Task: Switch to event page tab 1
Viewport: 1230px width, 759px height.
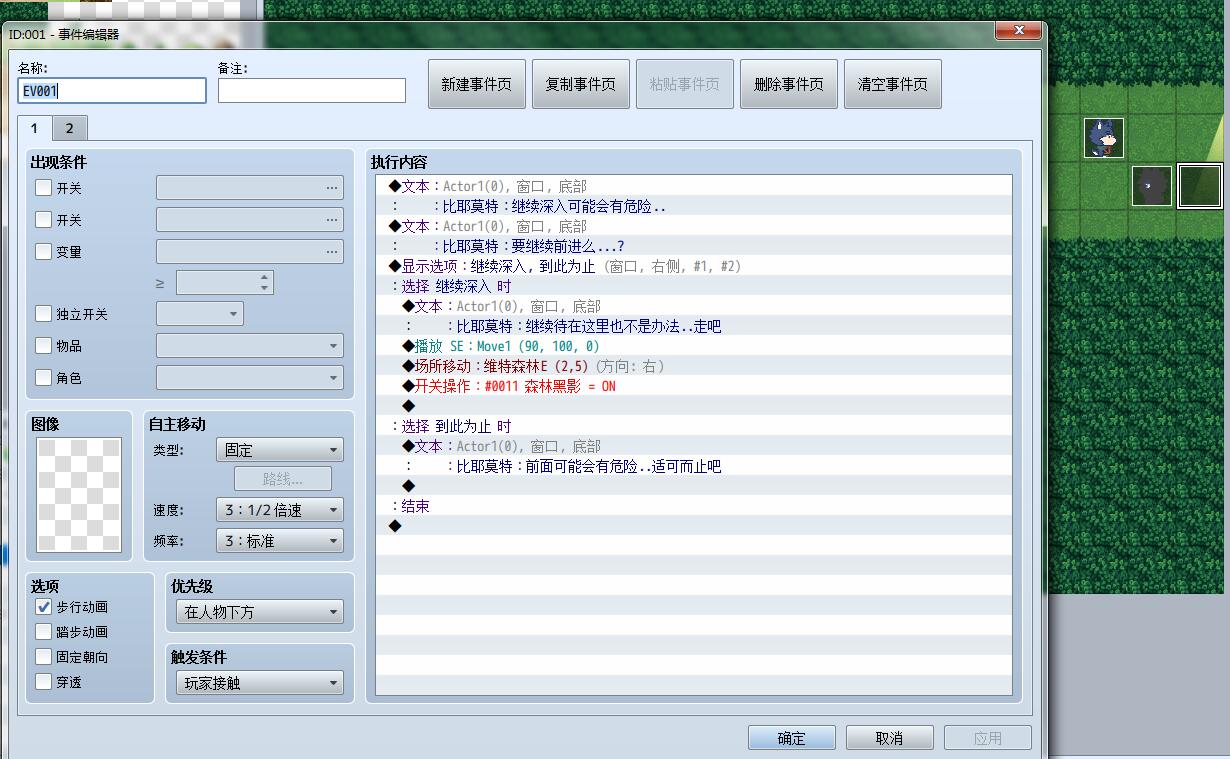Action: tap(34, 128)
